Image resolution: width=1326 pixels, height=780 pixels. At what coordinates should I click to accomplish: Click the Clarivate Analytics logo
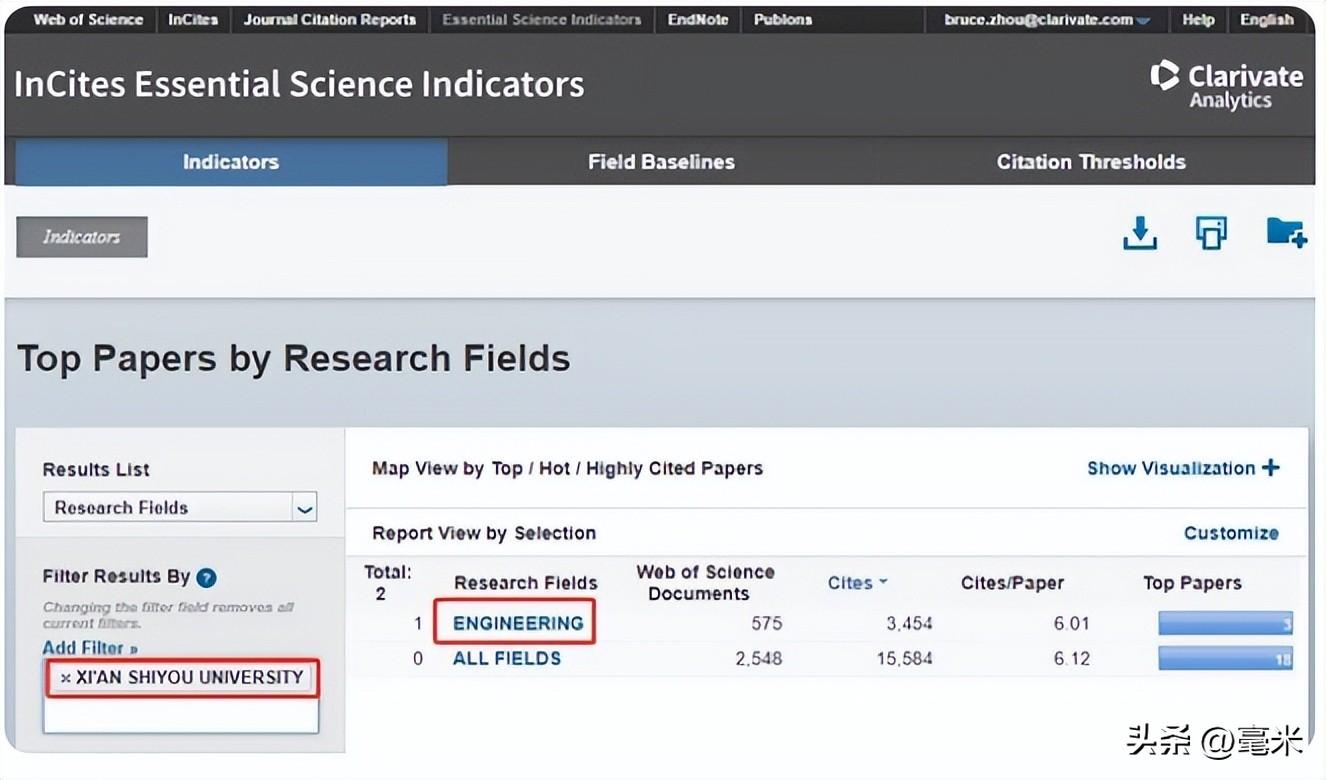pos(1226,86)
